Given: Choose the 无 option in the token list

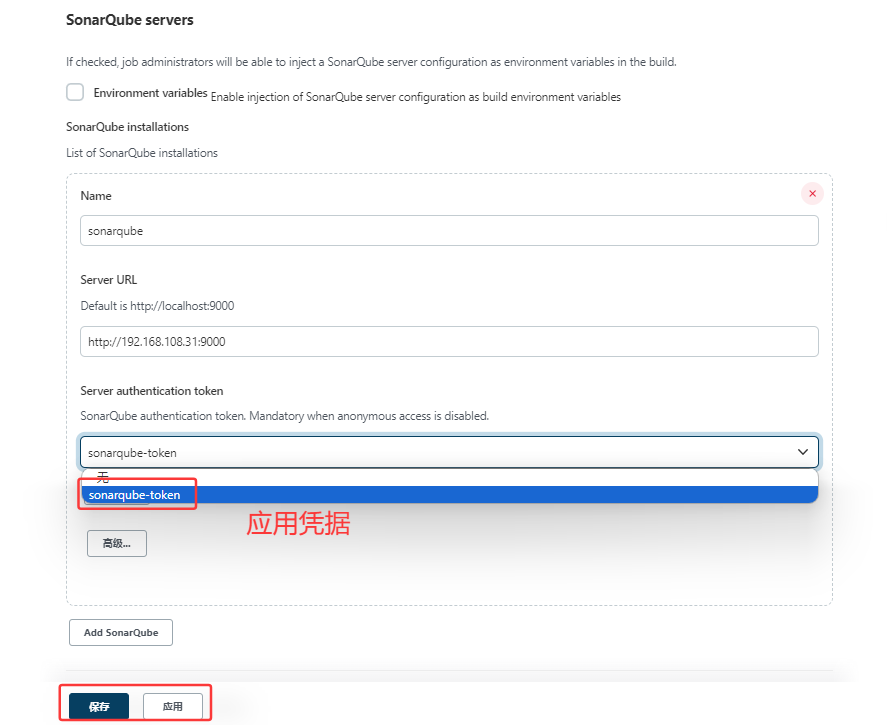Looking at the screenshot, I should [x=449, y=477].
